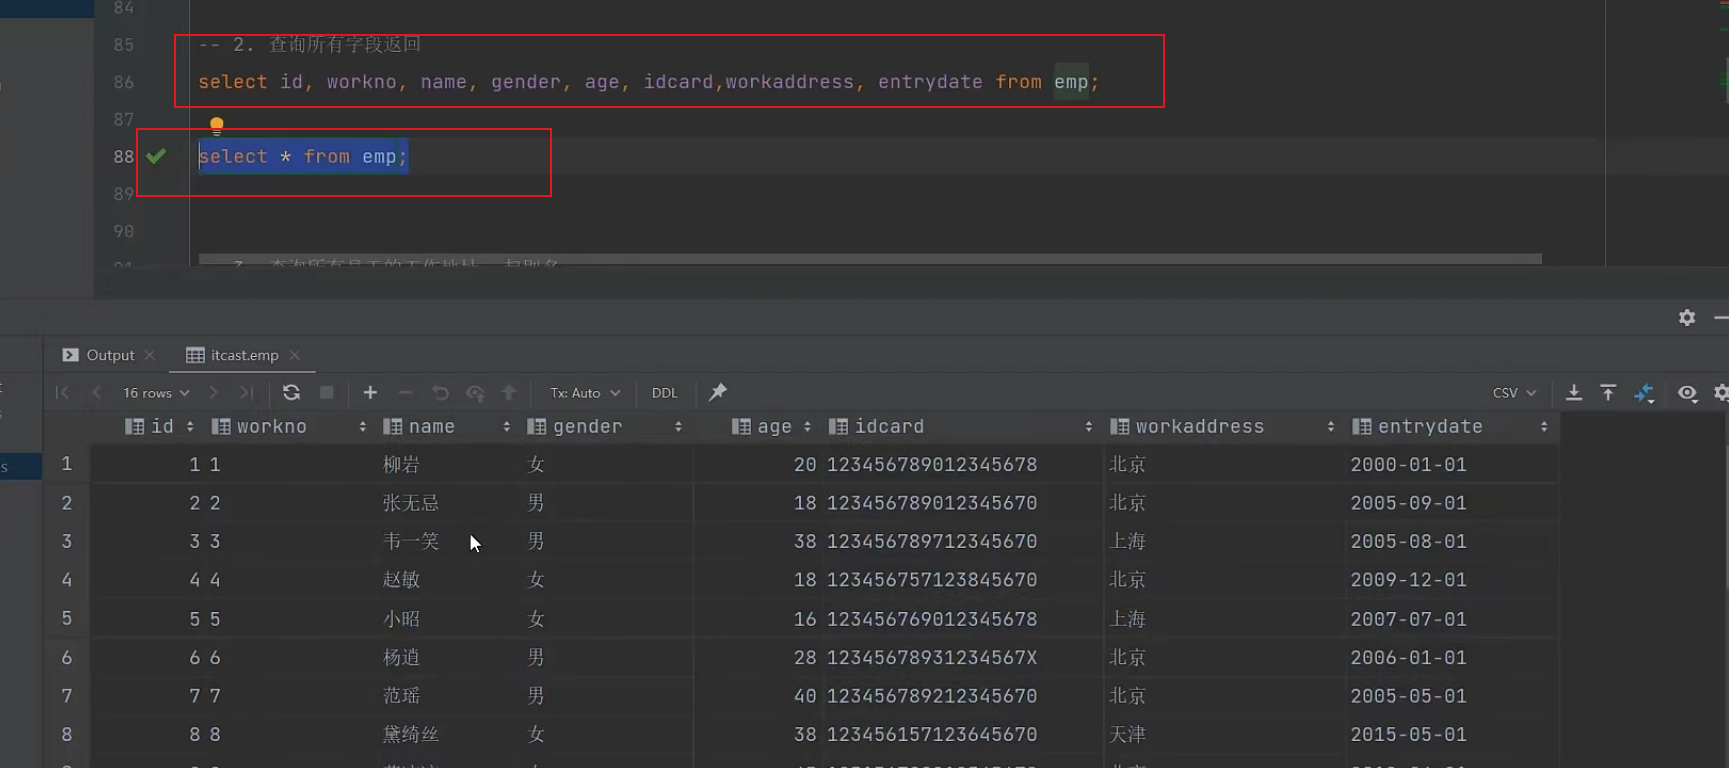Select row number 1 in the grid
The height and width of the screenshot is (768, 1729).
[x=67, y=464]
